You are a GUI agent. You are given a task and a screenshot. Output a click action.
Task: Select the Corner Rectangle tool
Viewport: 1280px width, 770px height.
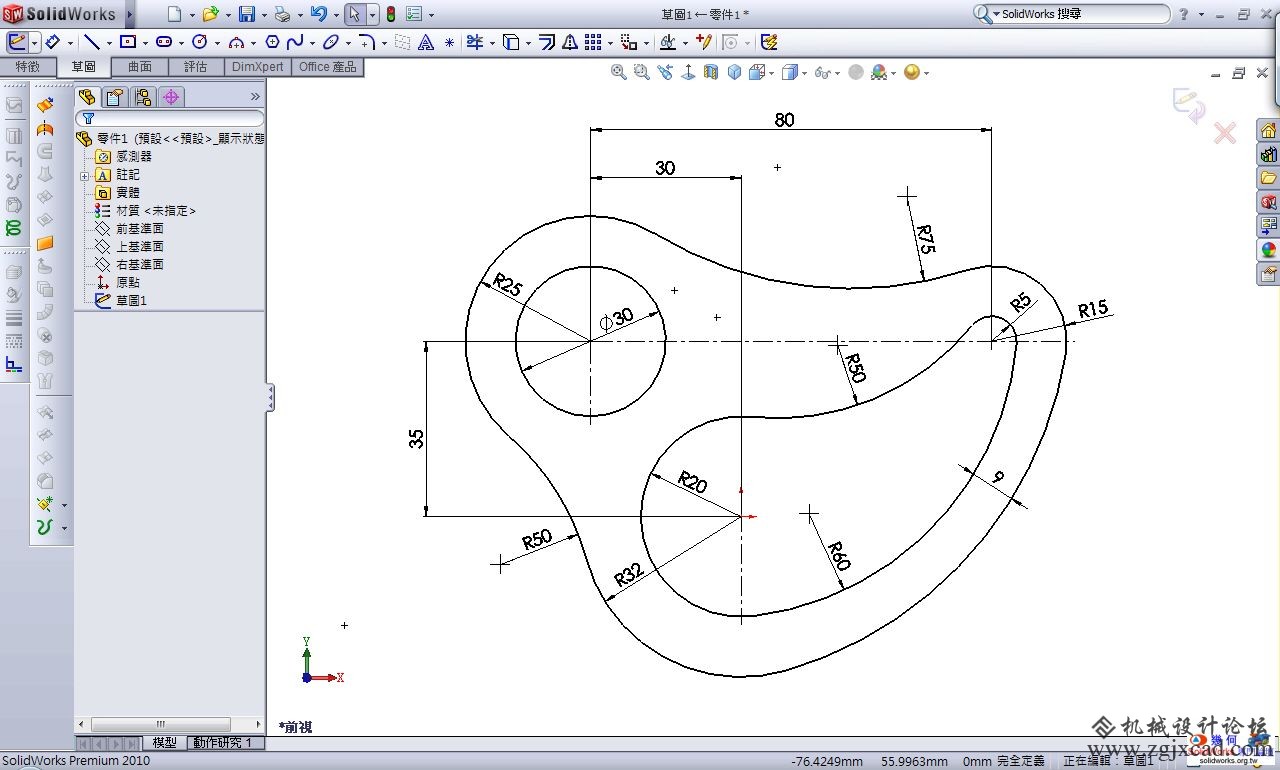pyautogui.click(x=128, y=42)
